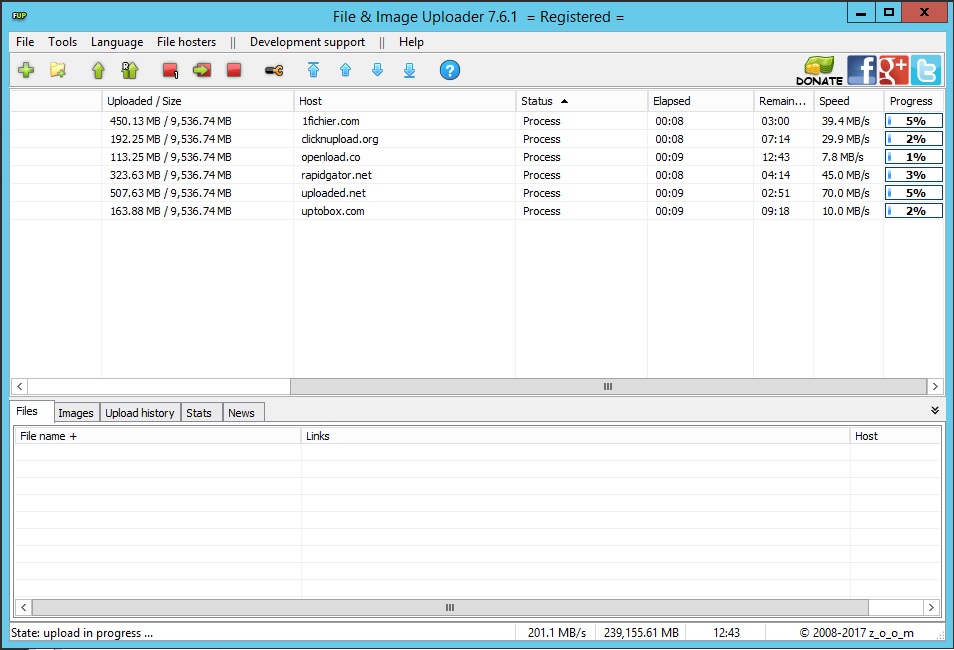The image size is (954, 650).
Task: Click the red stop icon with number one
Action: coord(170,70)
